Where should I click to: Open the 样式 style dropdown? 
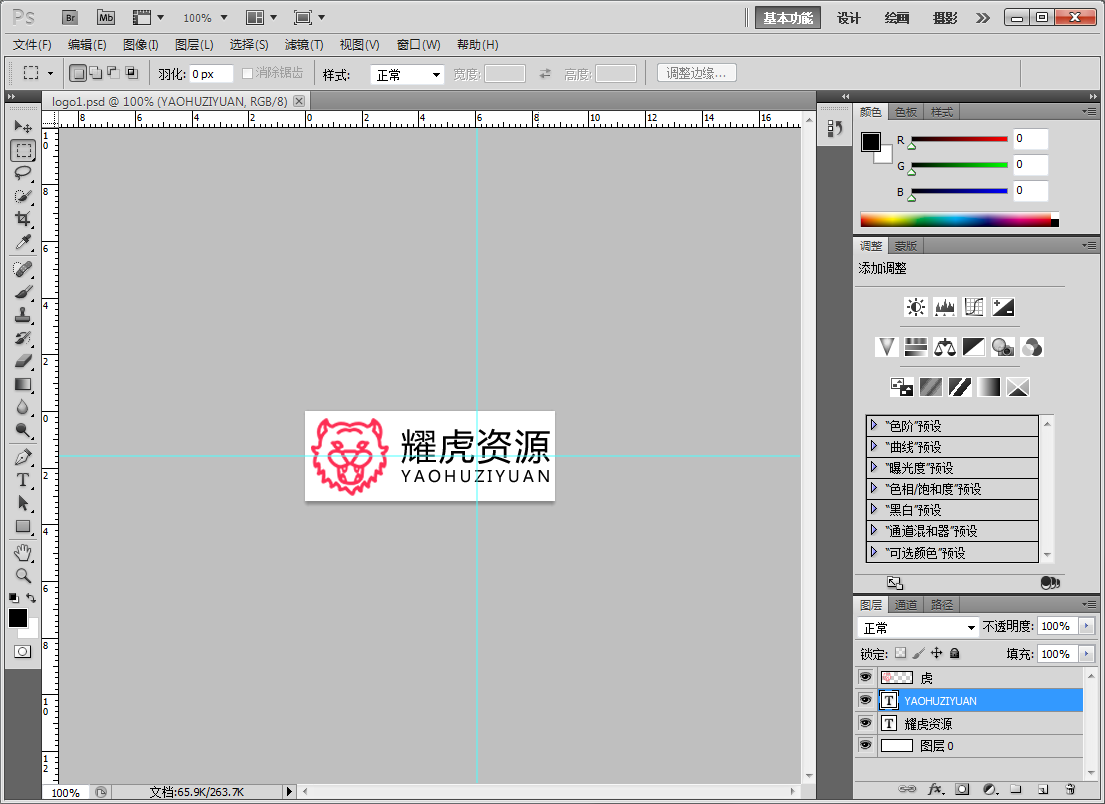coord(408,75)
